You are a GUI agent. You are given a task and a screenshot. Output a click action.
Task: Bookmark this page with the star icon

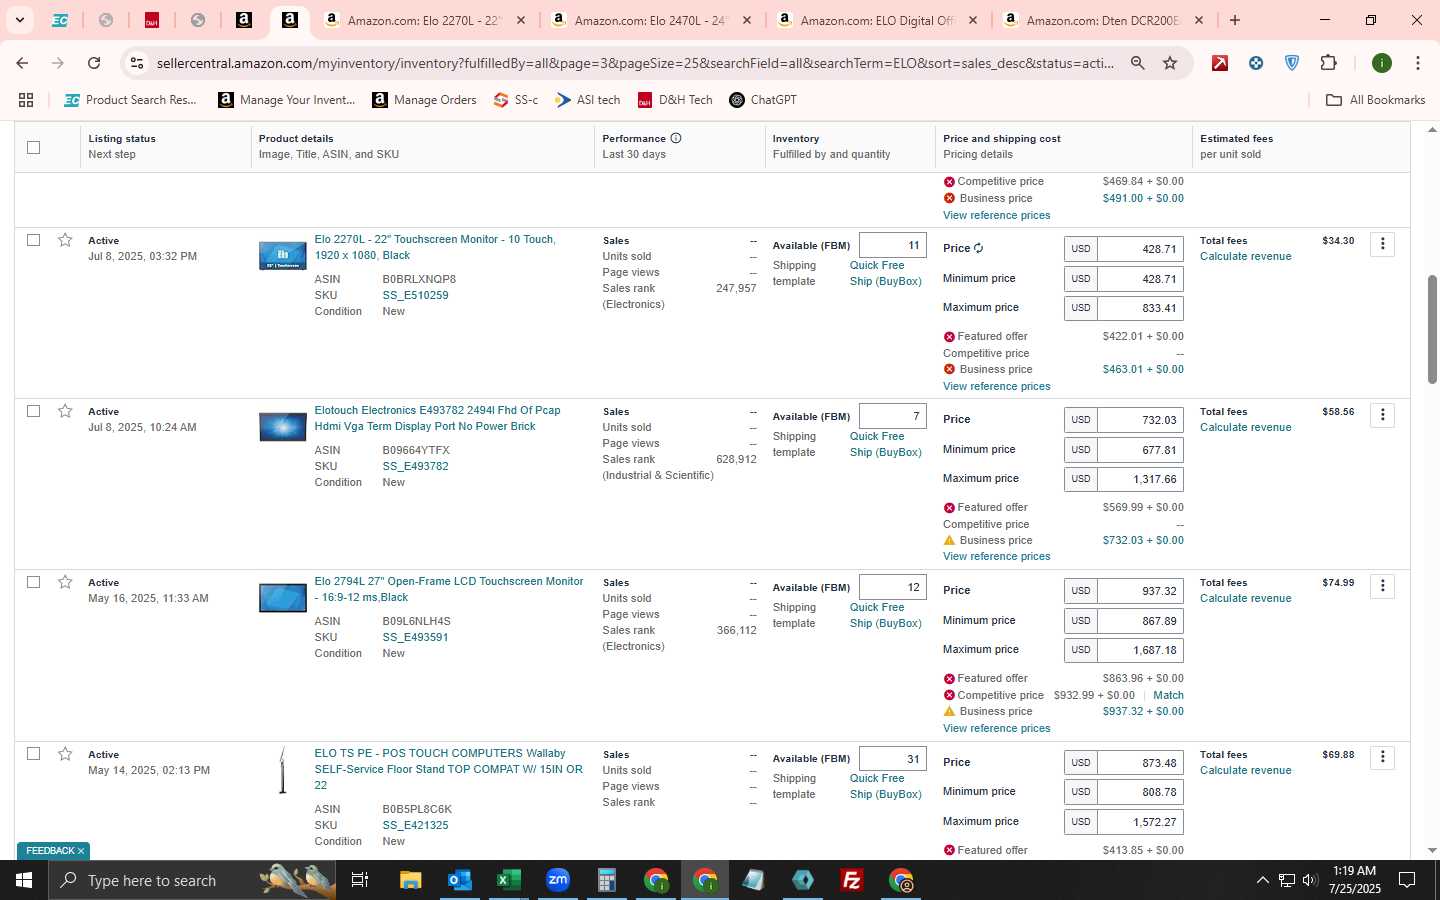[1170, 63]
